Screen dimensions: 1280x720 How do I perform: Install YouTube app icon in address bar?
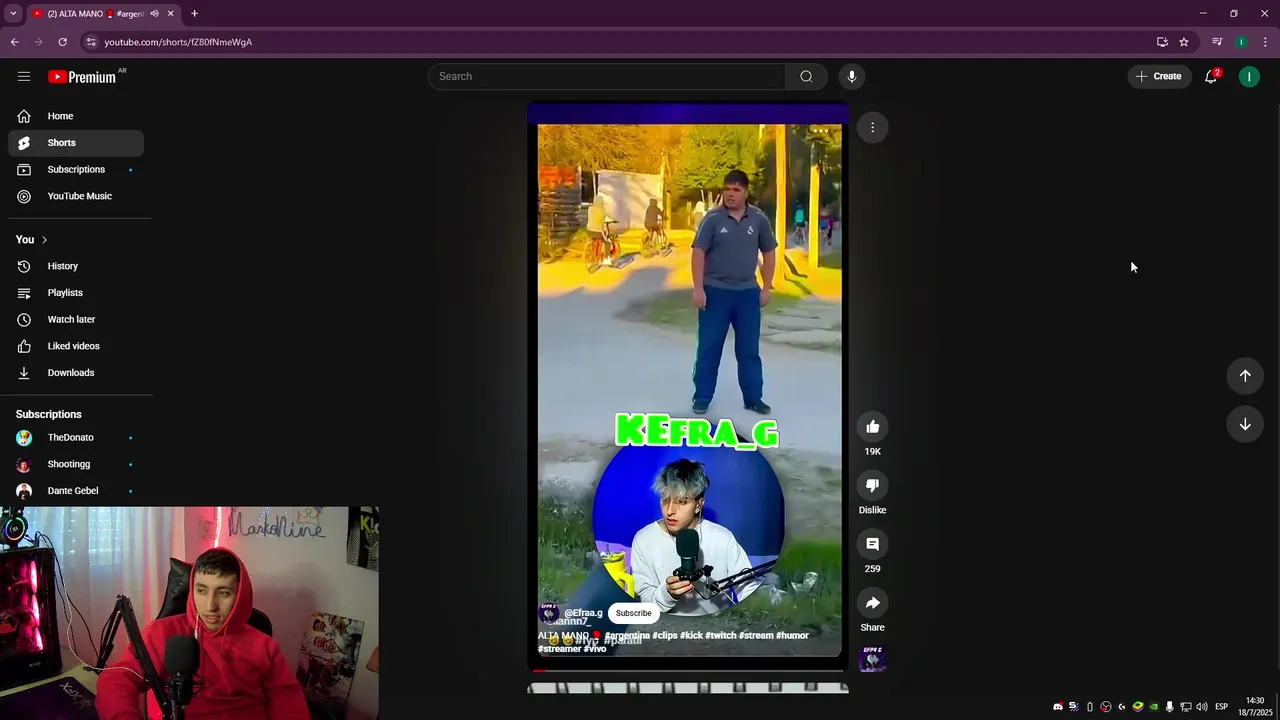point(1162,42)
